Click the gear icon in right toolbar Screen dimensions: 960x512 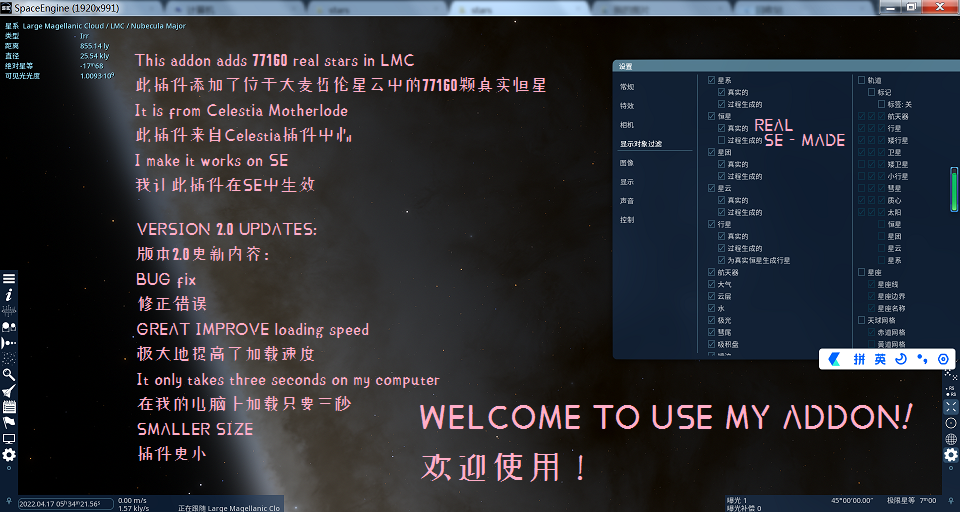click(x=950, y=454)
